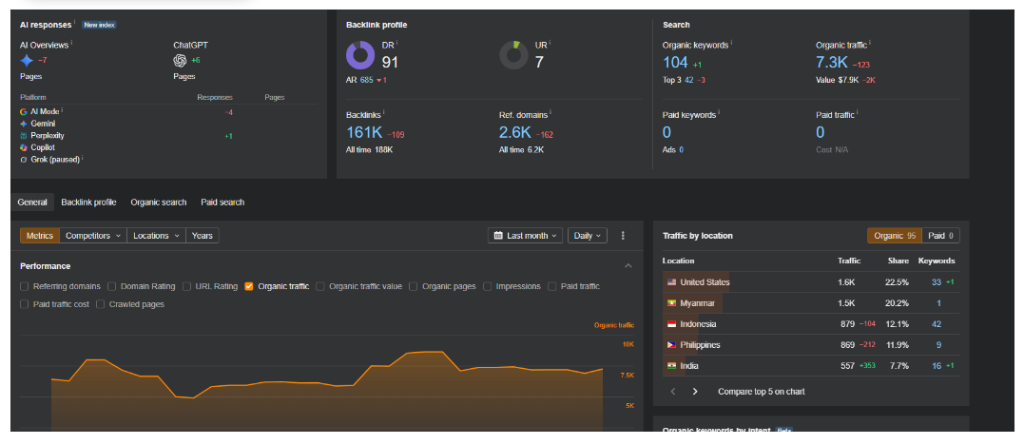The width and height of the screenshot is (1024, 439).
Task: Click the calendar icon in Last month
Action: (498, 236)
